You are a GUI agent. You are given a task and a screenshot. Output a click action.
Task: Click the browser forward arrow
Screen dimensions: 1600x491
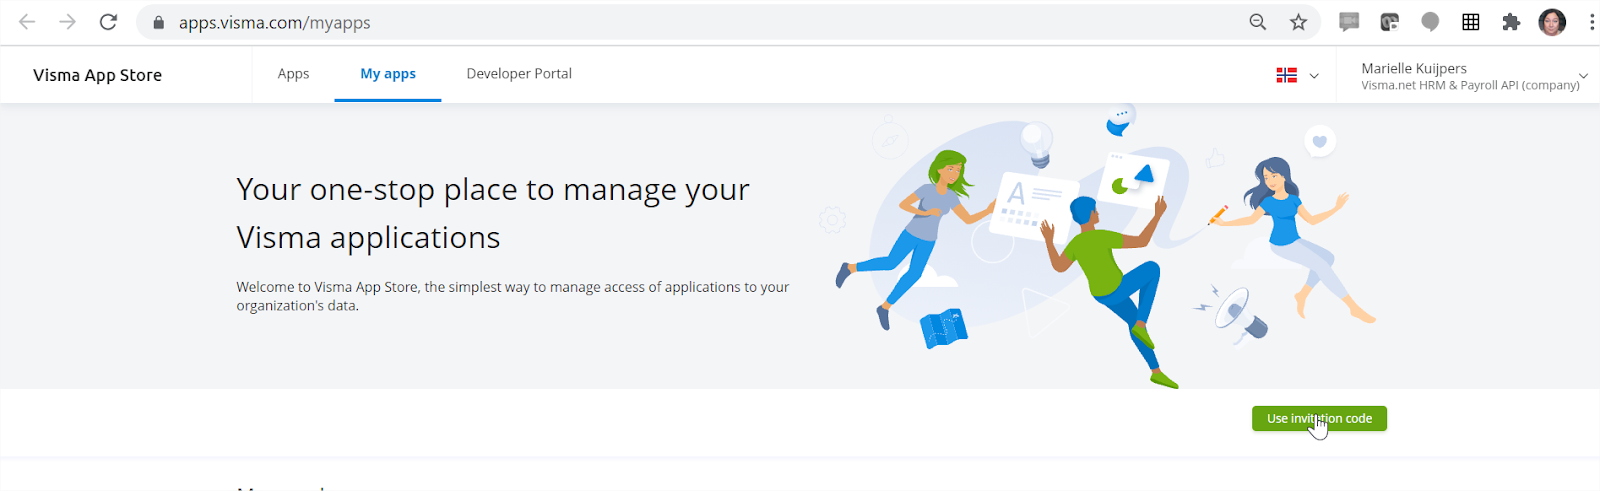click(x=67, y=22)
